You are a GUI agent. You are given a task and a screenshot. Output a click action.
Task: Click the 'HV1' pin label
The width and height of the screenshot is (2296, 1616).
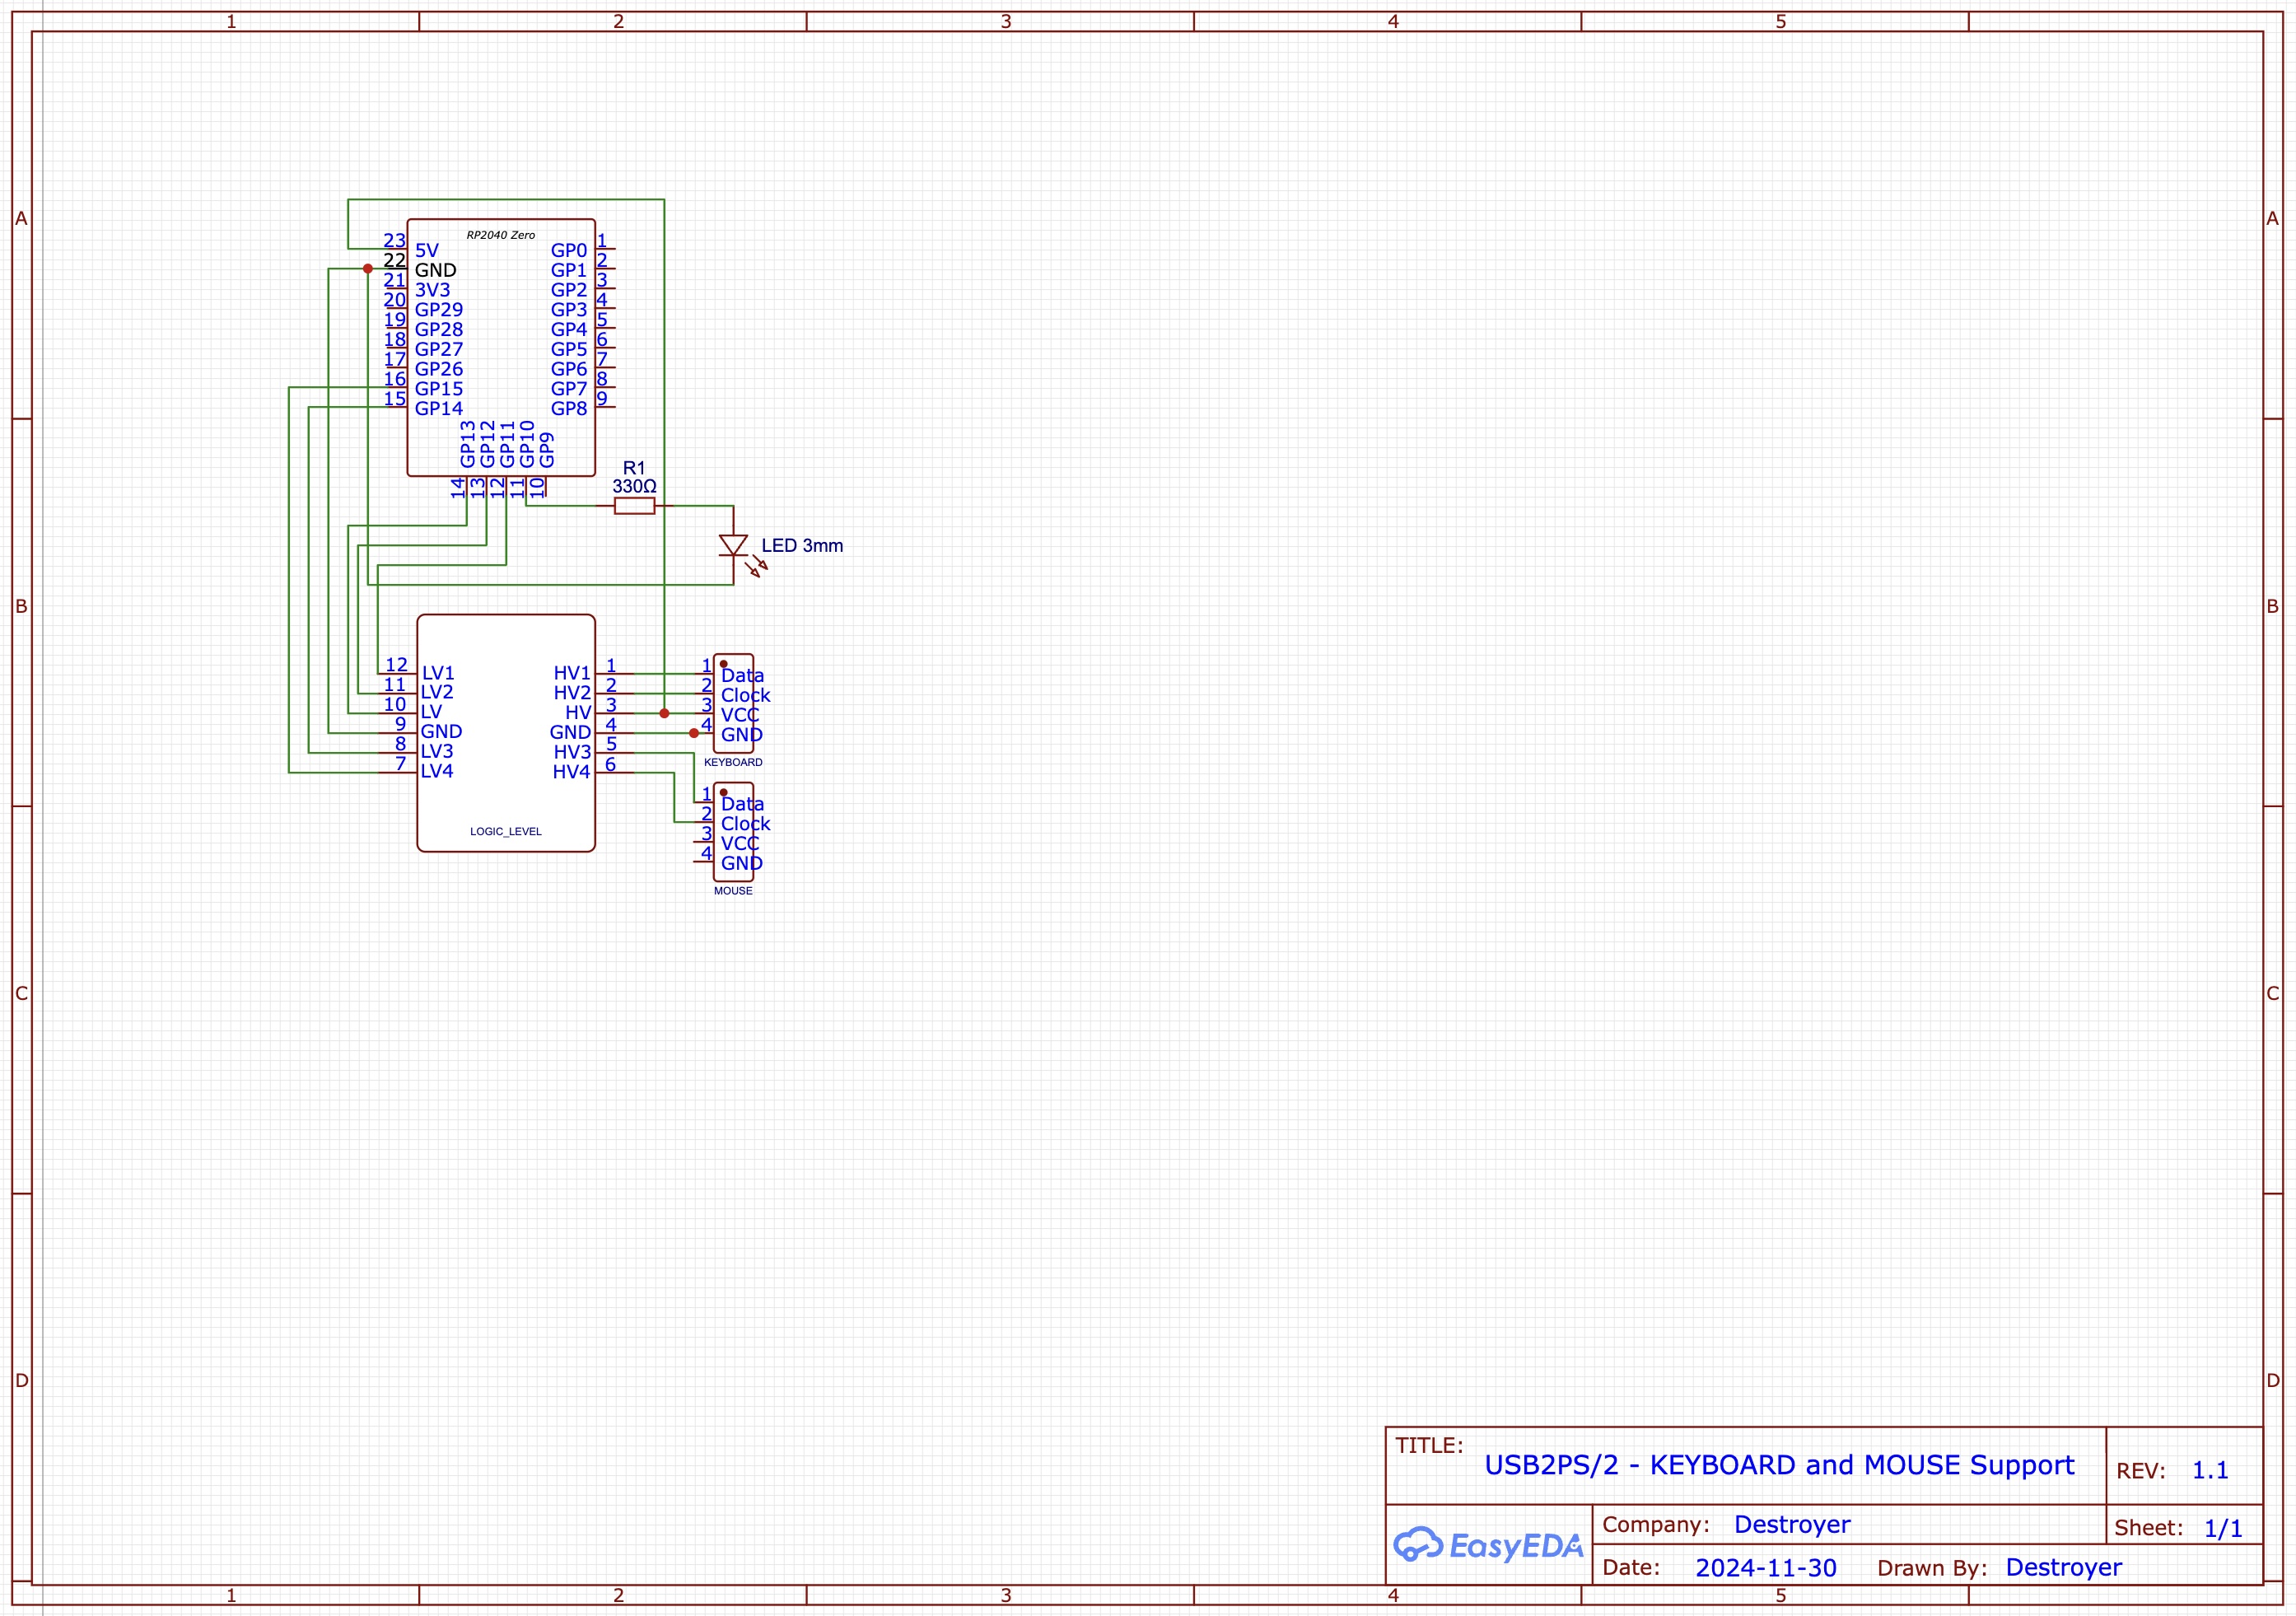click(x=572, y=673)
